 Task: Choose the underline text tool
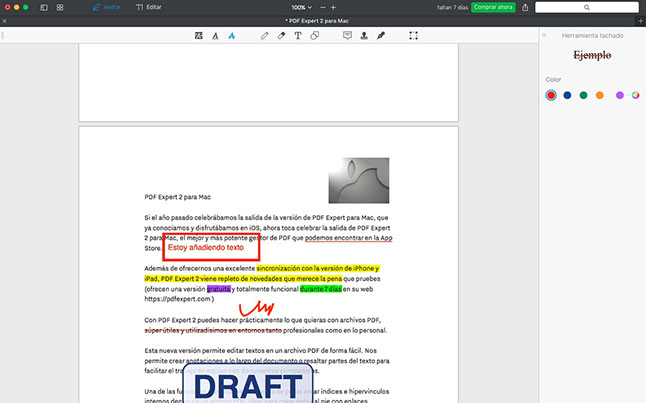215,35
